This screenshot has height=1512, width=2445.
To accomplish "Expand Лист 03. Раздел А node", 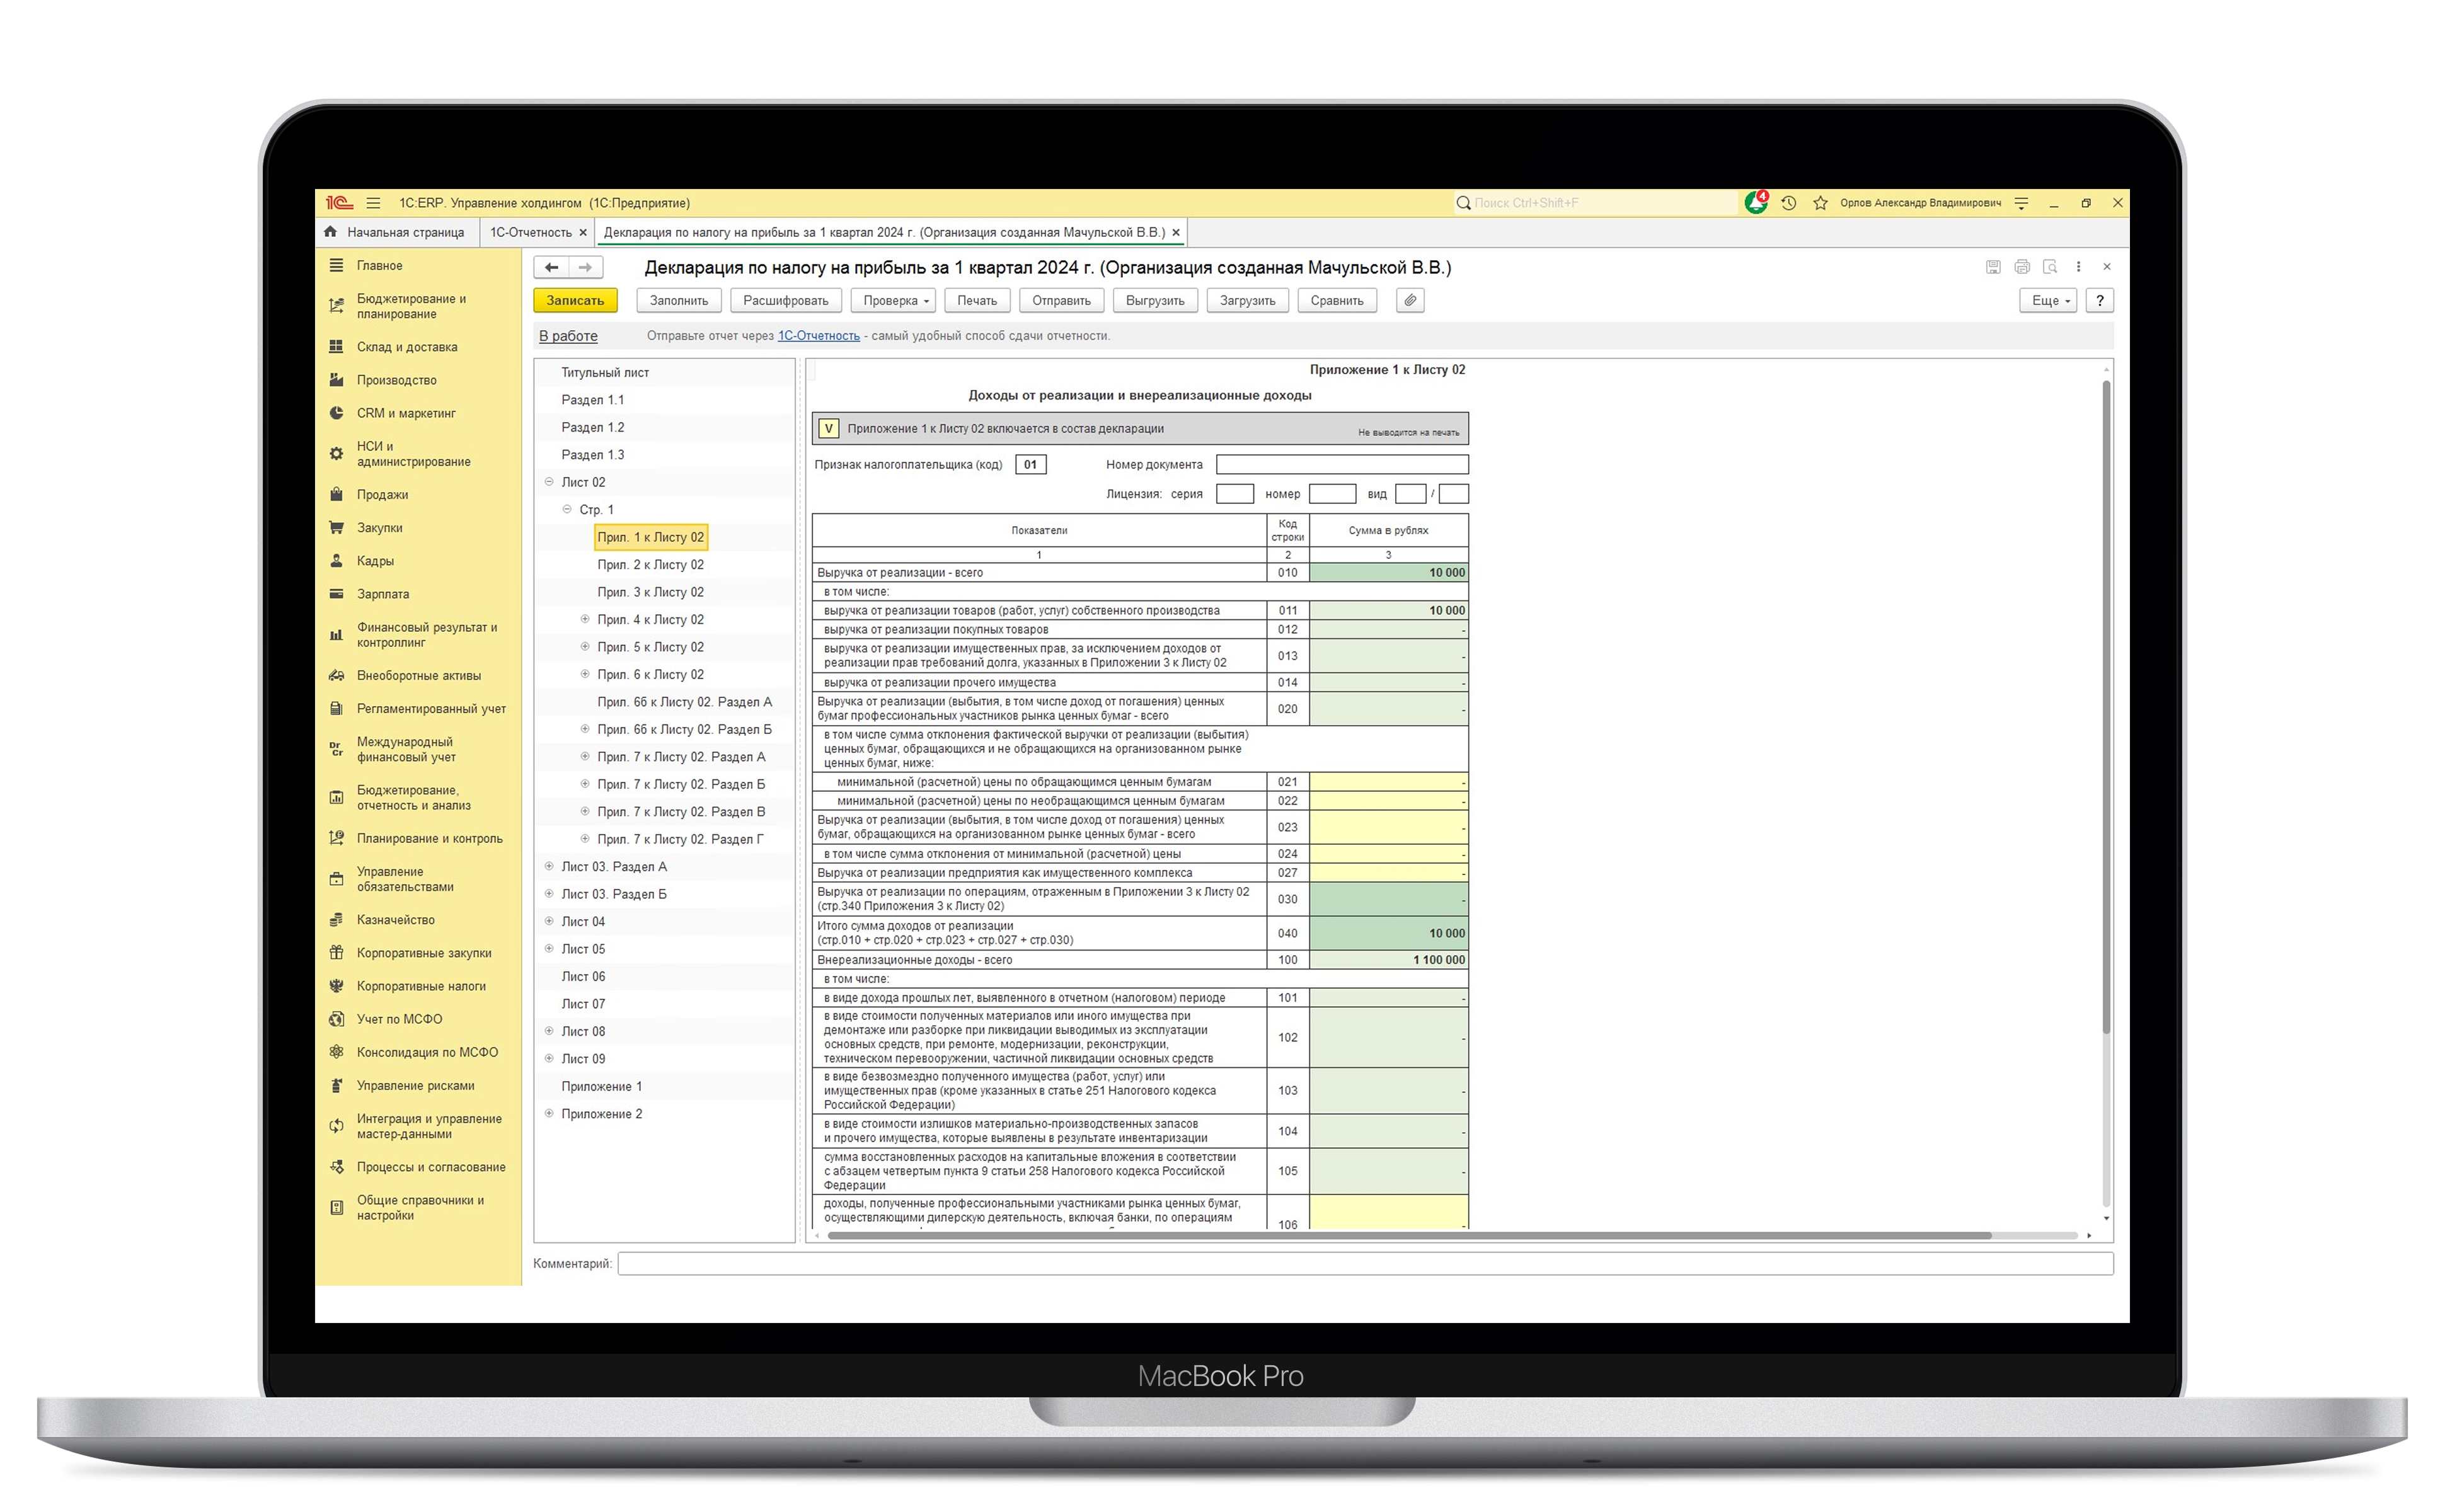I will [x=549, y=866].
